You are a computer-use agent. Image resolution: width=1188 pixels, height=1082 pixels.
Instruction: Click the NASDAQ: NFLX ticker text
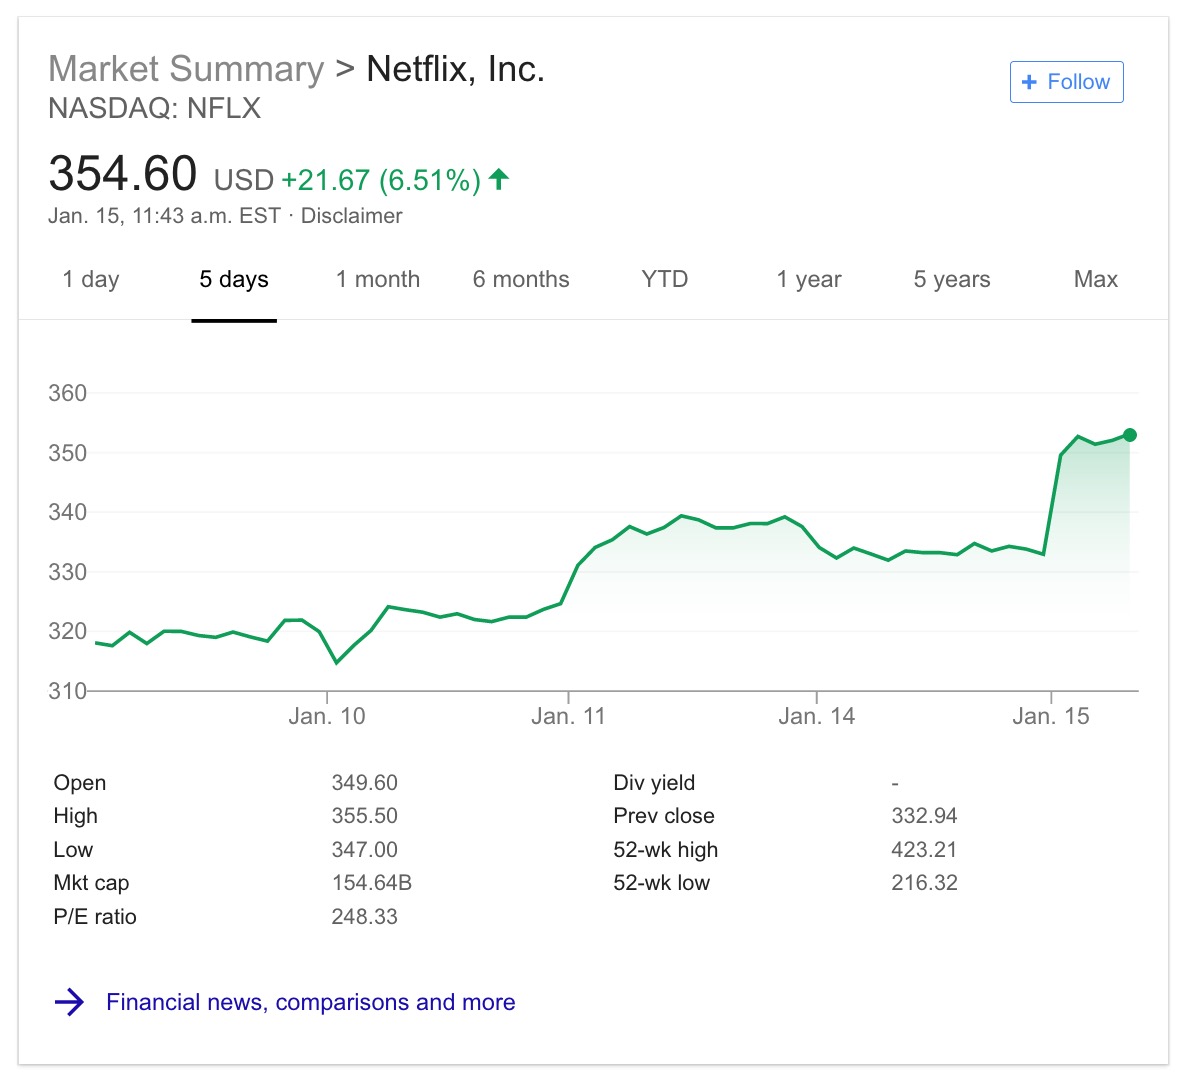click(x=155, y=108)
